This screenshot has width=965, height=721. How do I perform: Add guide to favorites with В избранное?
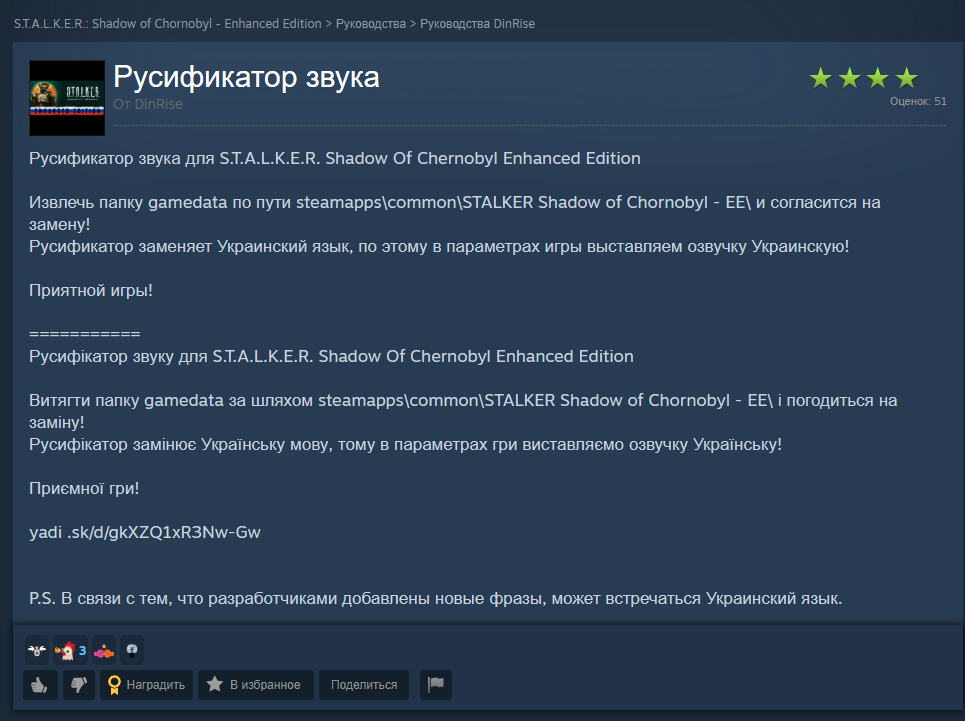256,685
